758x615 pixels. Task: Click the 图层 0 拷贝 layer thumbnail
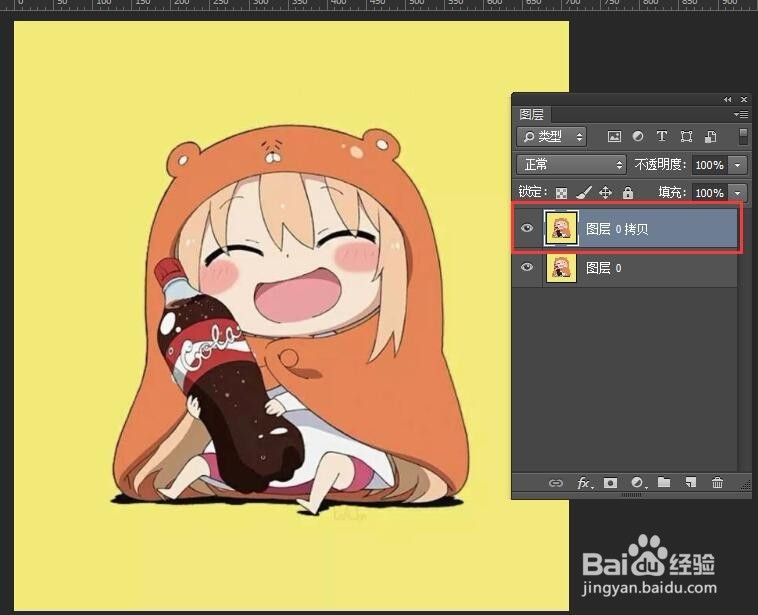[x=561, y=228]
